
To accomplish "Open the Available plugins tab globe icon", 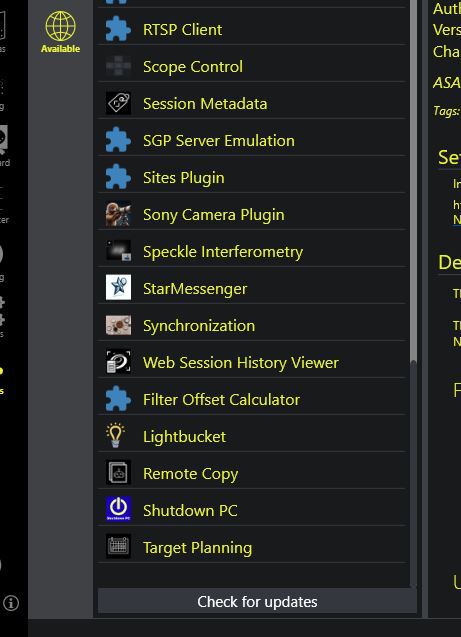I will pyautogui.click(x=60, y=26).
